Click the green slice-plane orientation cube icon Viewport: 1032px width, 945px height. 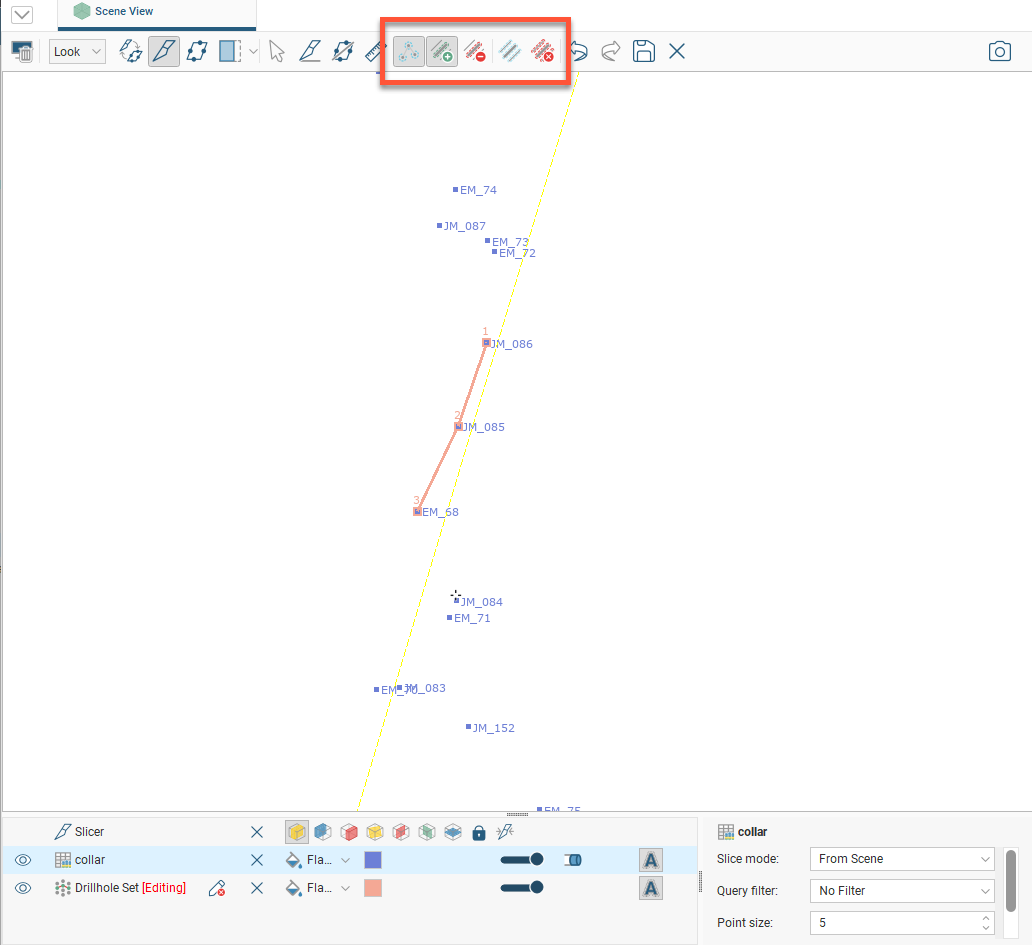(x=426, y=832)
